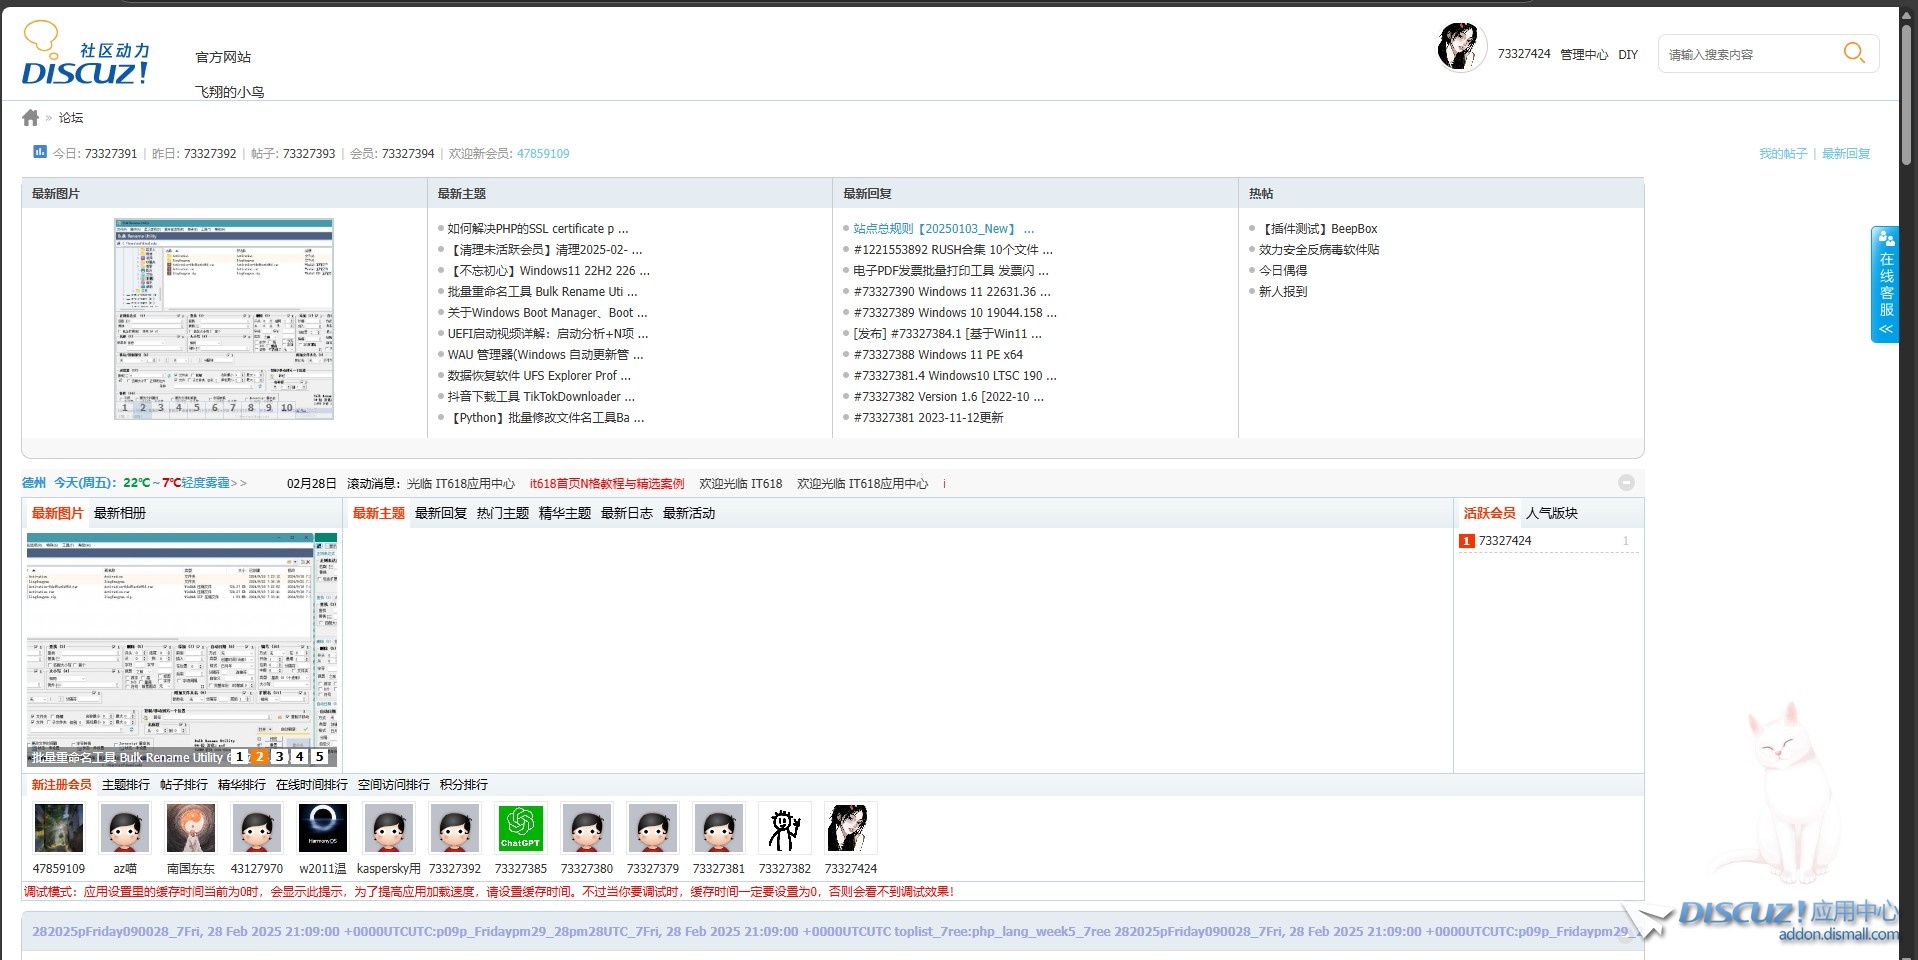Click the Discuz! logo
This screenshot has width=1918, height=960.
coord(85,55)
